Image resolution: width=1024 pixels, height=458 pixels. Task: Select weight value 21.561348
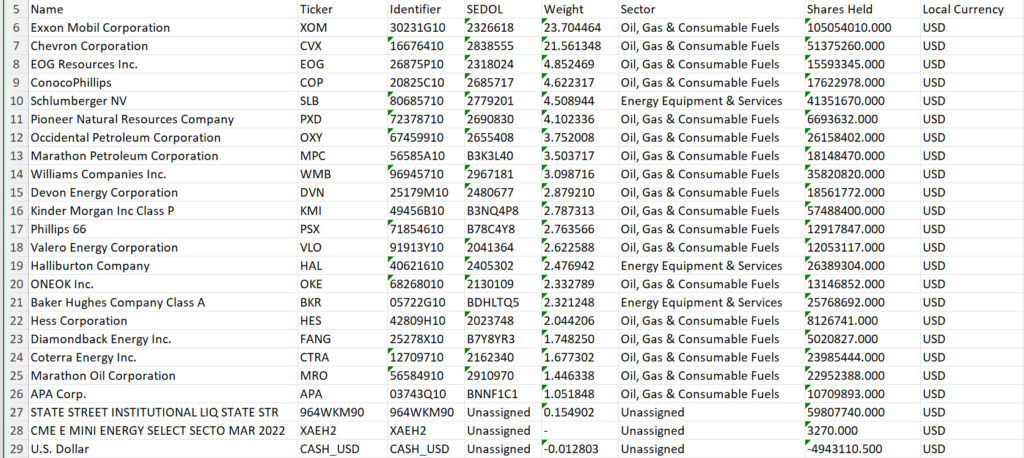579,46
